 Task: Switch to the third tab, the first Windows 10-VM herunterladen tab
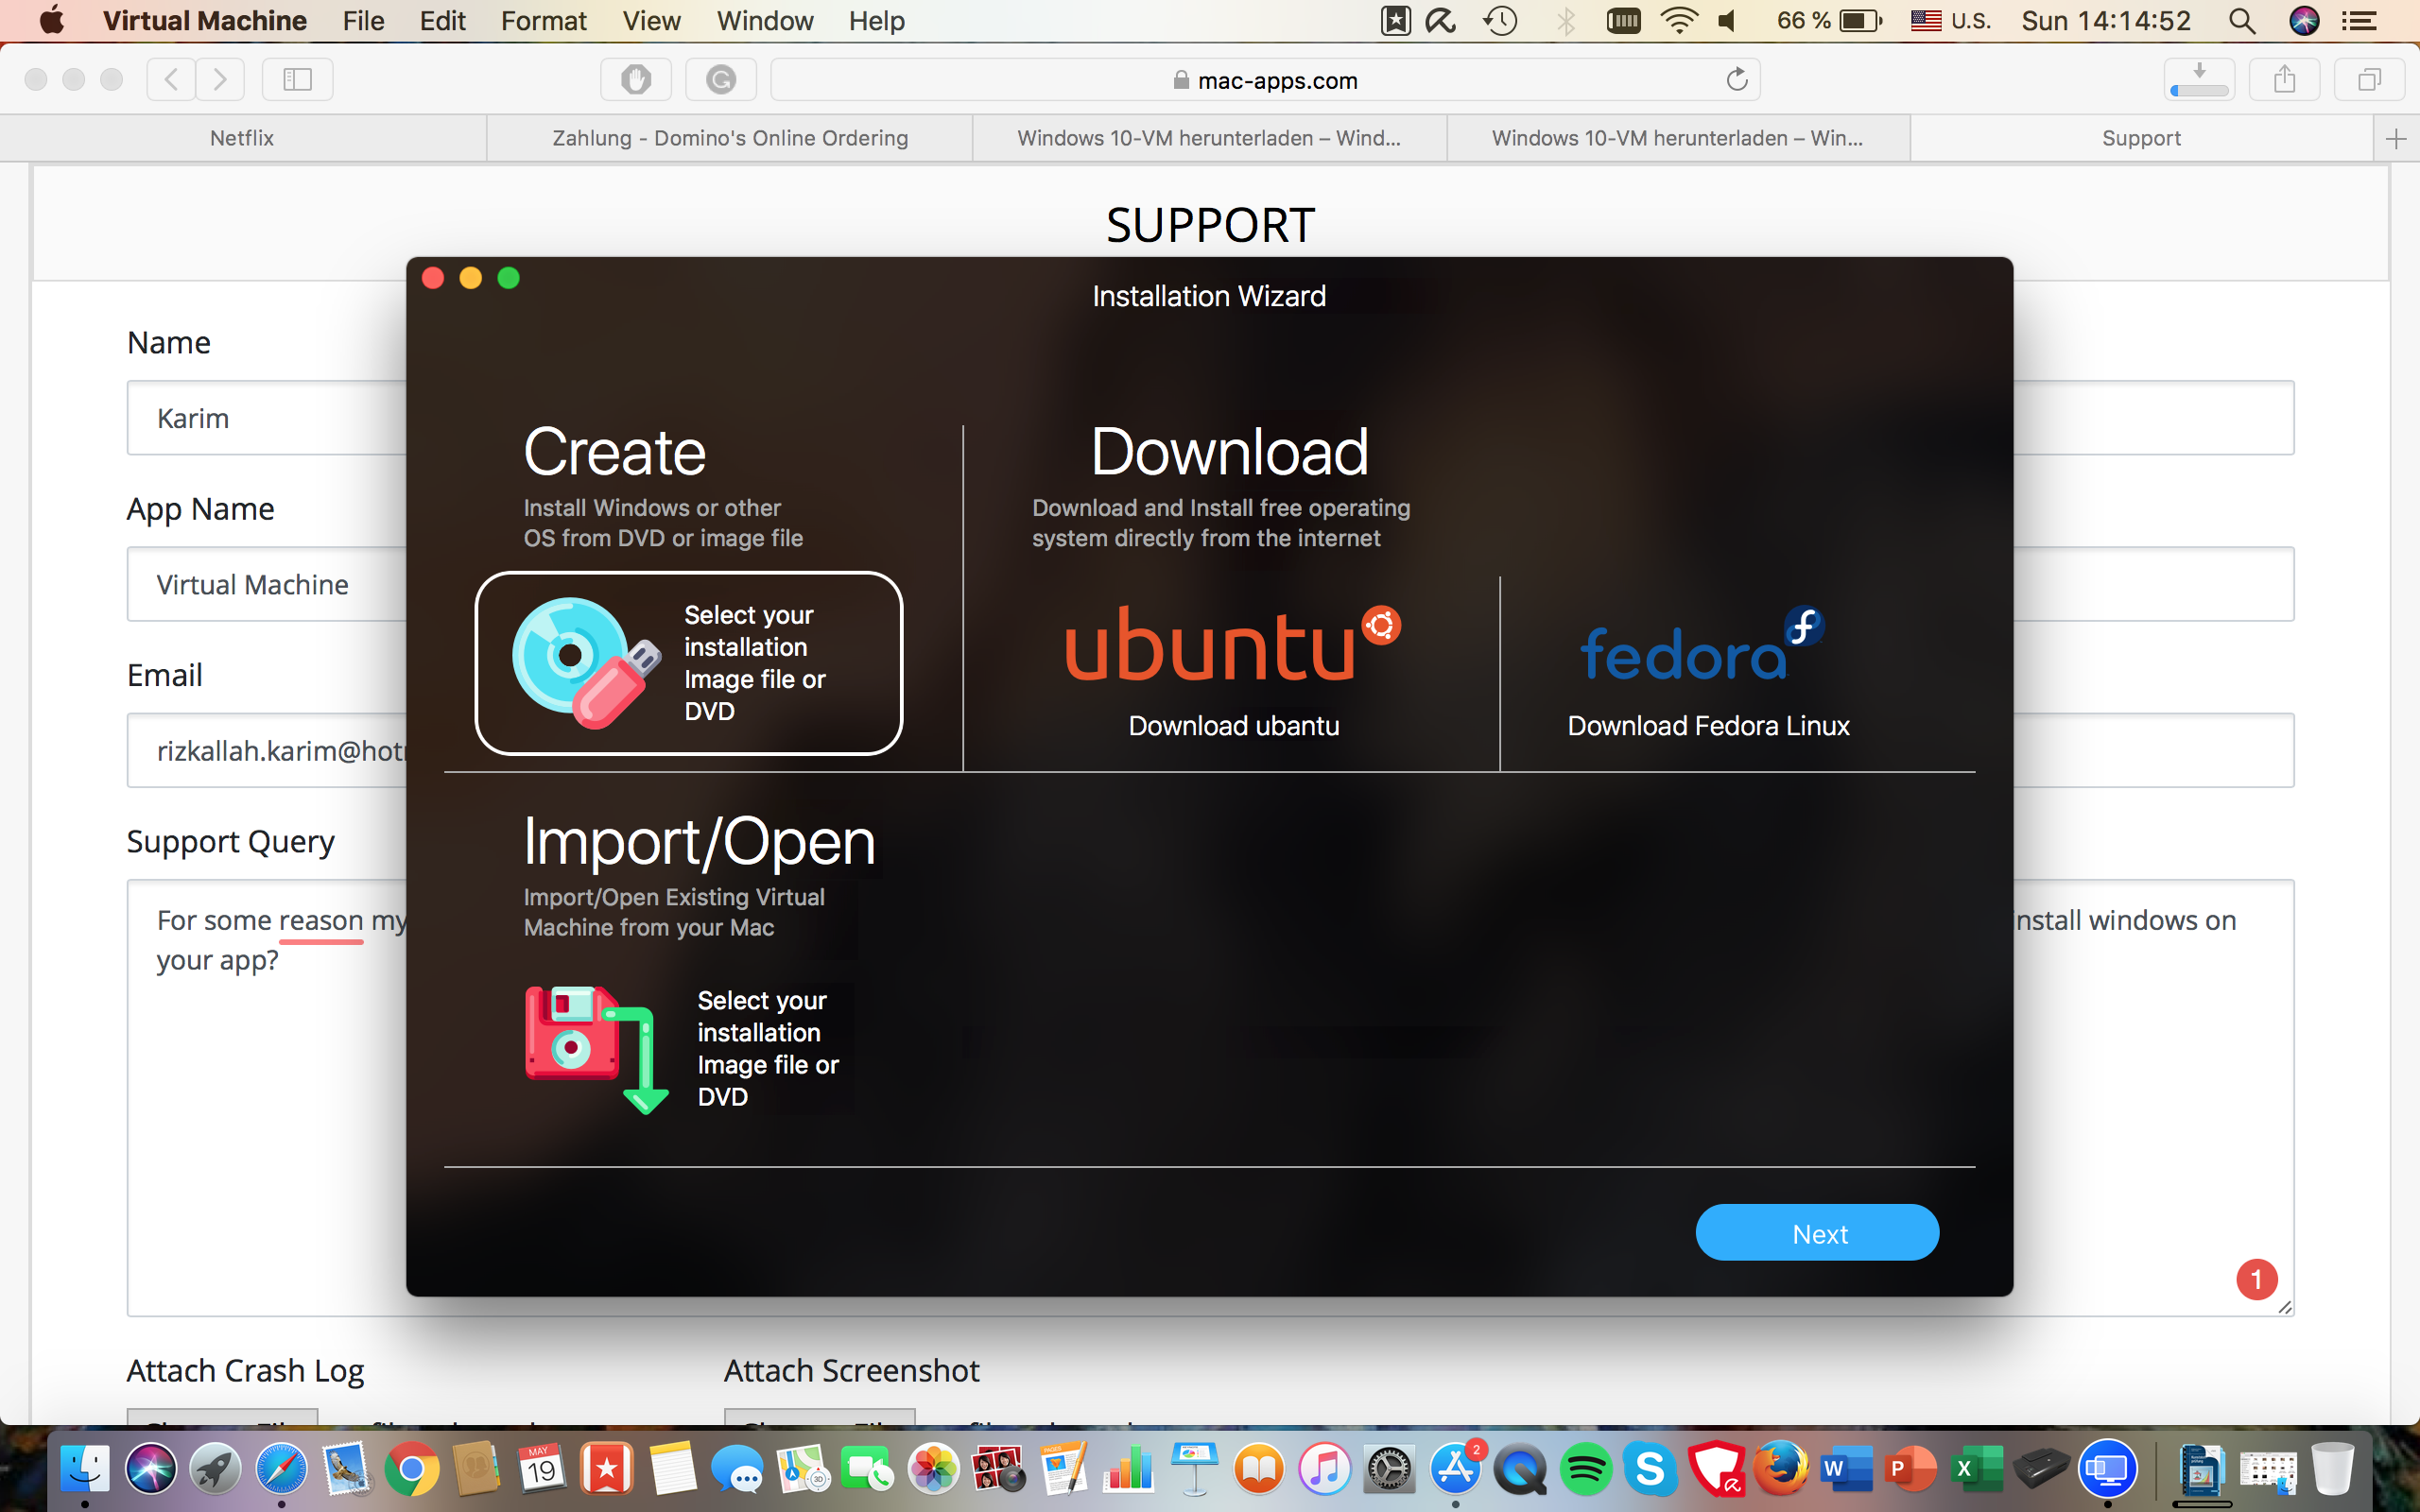pyautogui.click(x=1209, y=138)
